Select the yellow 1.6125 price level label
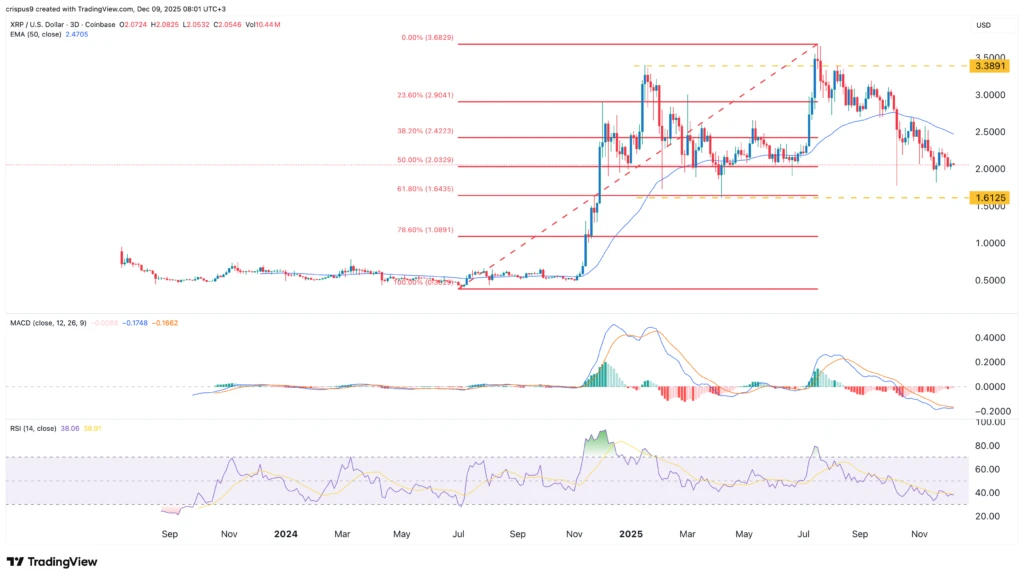 [x=992, y=198]
